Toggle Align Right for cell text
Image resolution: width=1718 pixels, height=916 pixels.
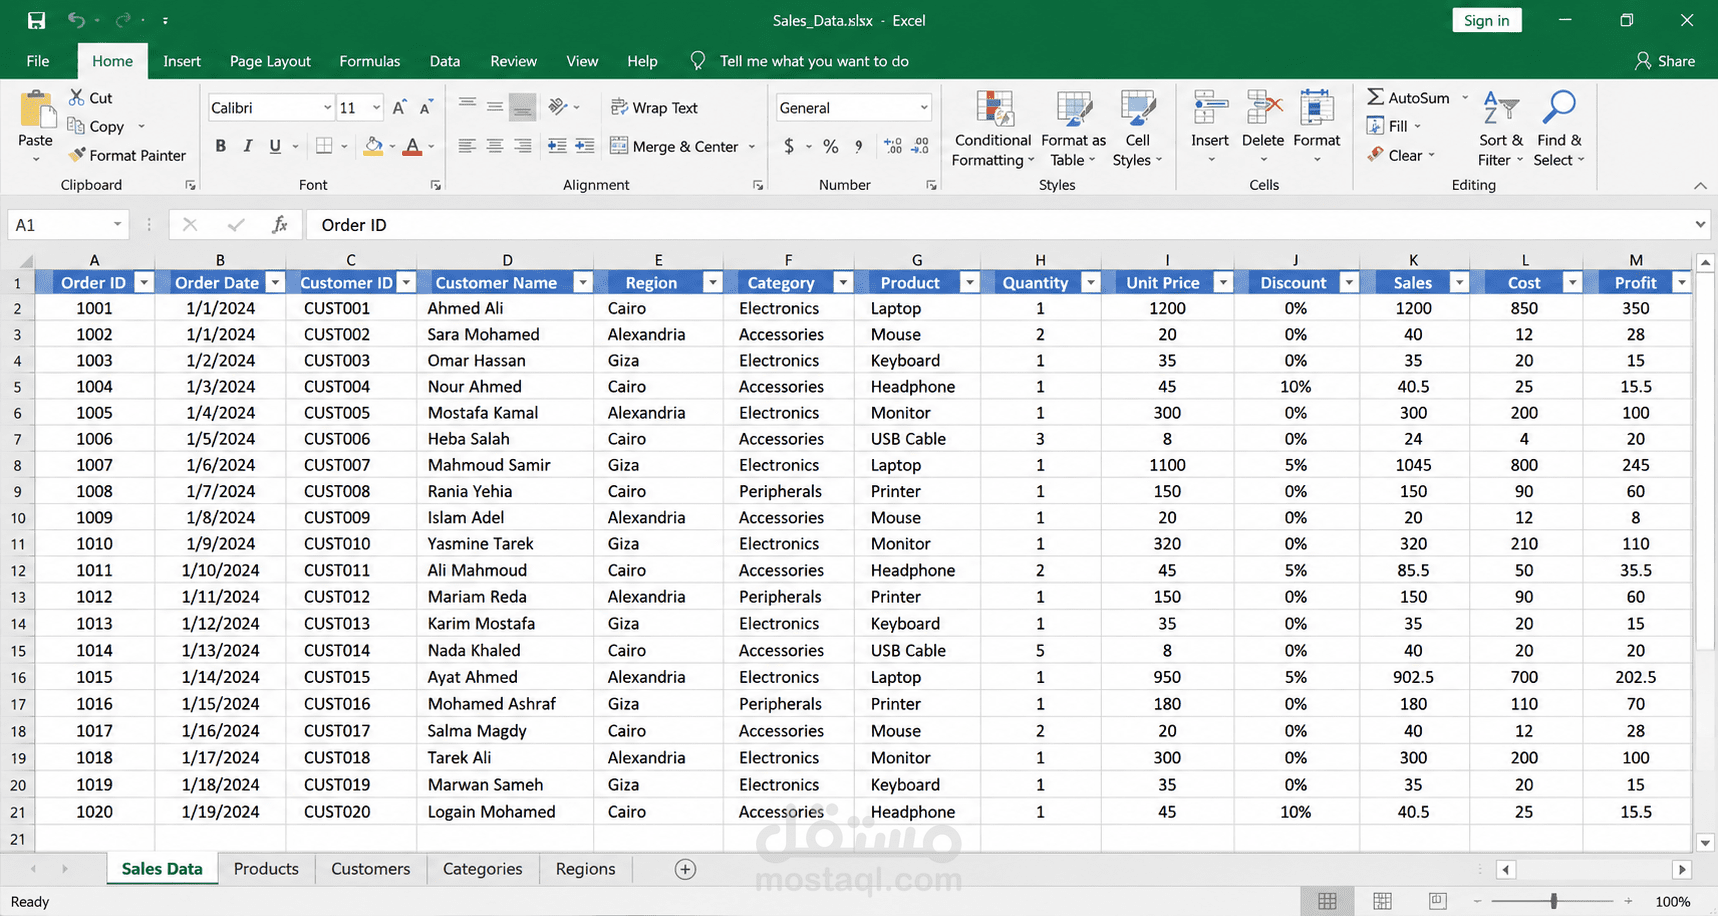(522, 146)
